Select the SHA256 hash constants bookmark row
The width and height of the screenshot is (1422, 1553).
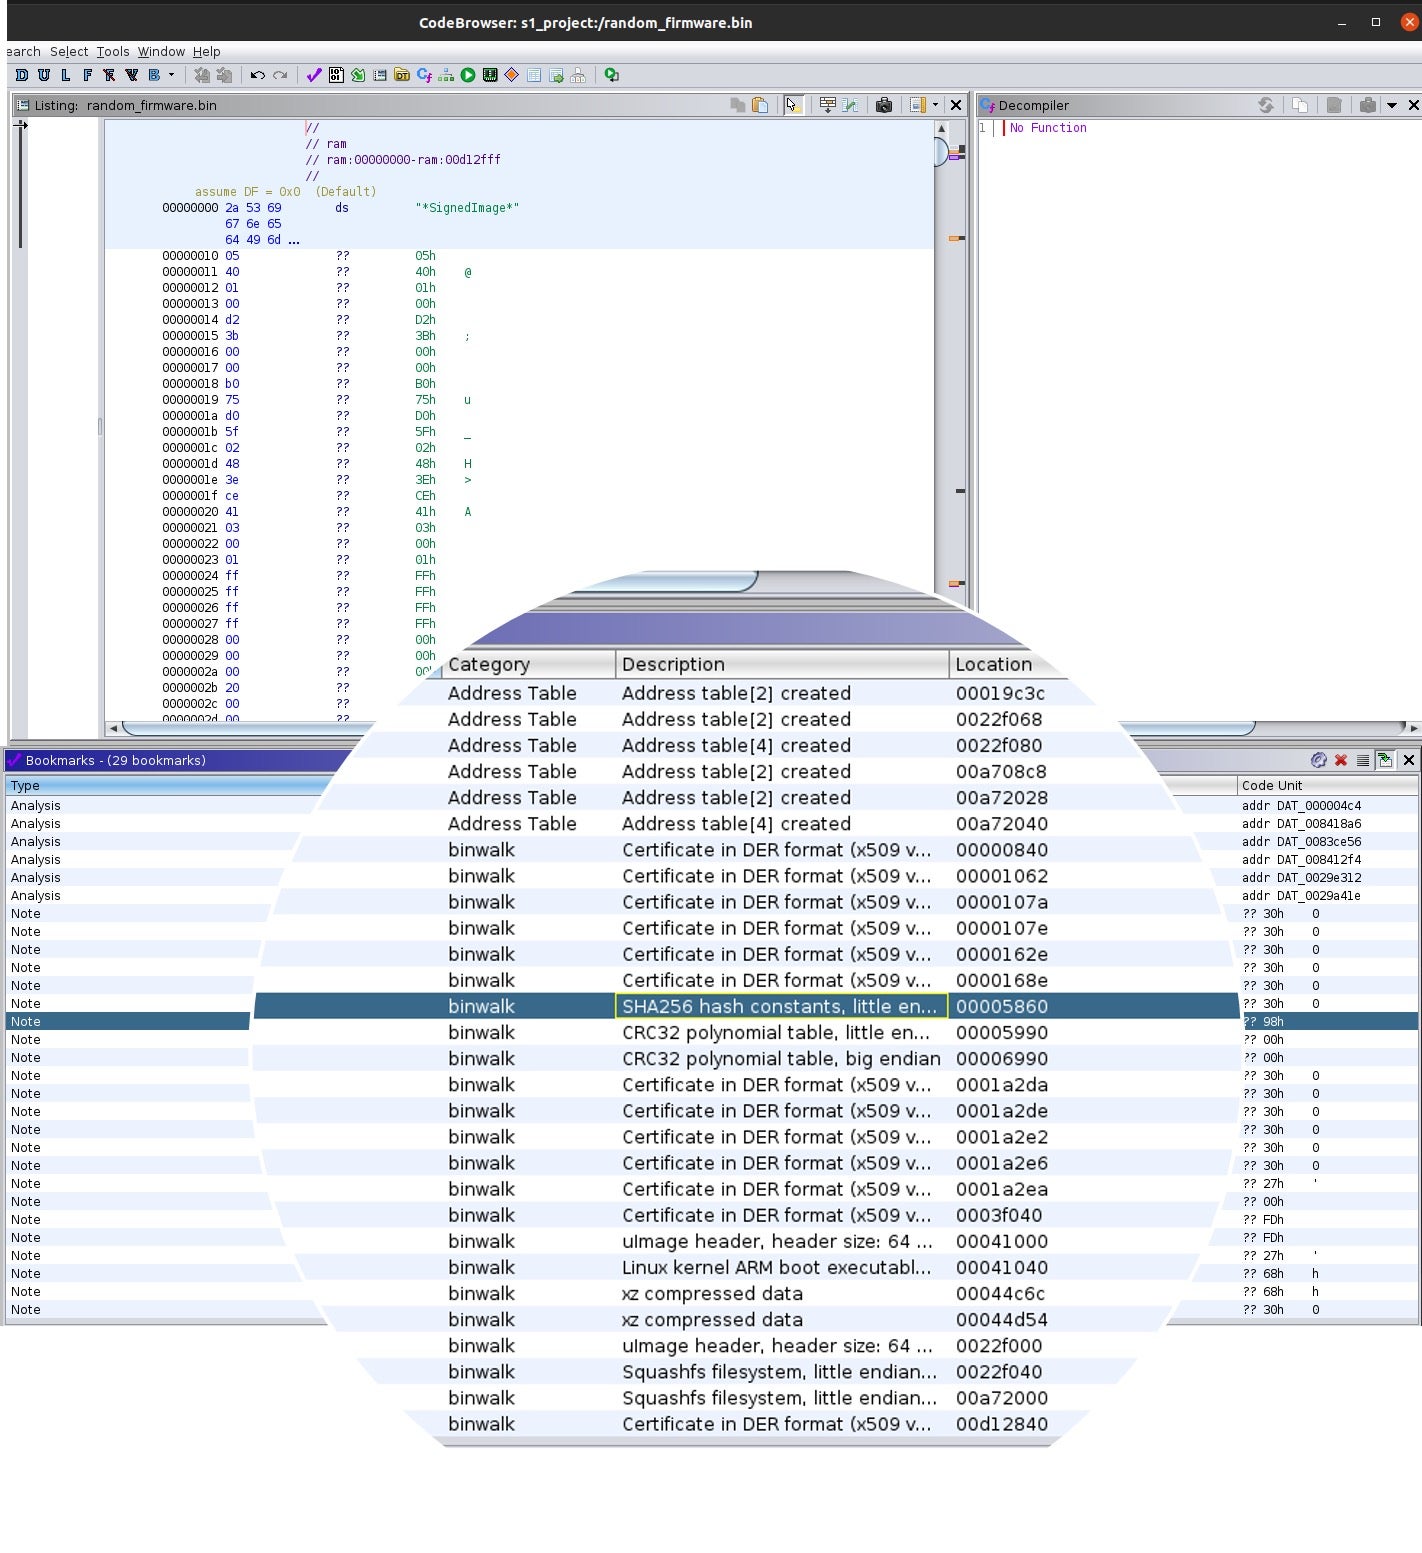click(x=779, y=1006)
